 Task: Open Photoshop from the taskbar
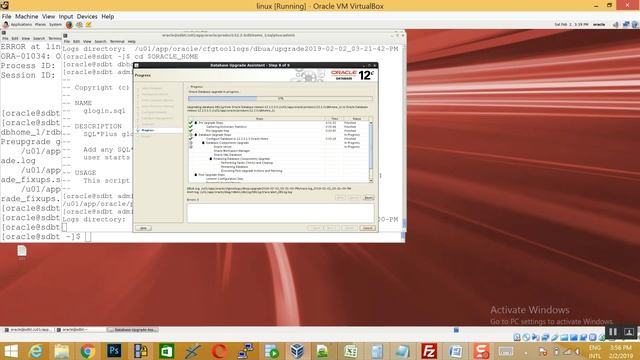click(114, 351)
